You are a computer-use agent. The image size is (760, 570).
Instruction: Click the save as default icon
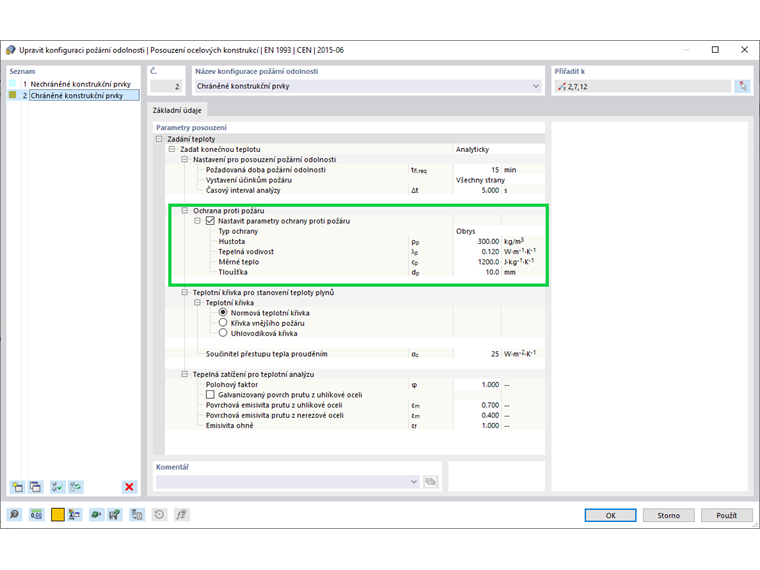pos(114,515)
